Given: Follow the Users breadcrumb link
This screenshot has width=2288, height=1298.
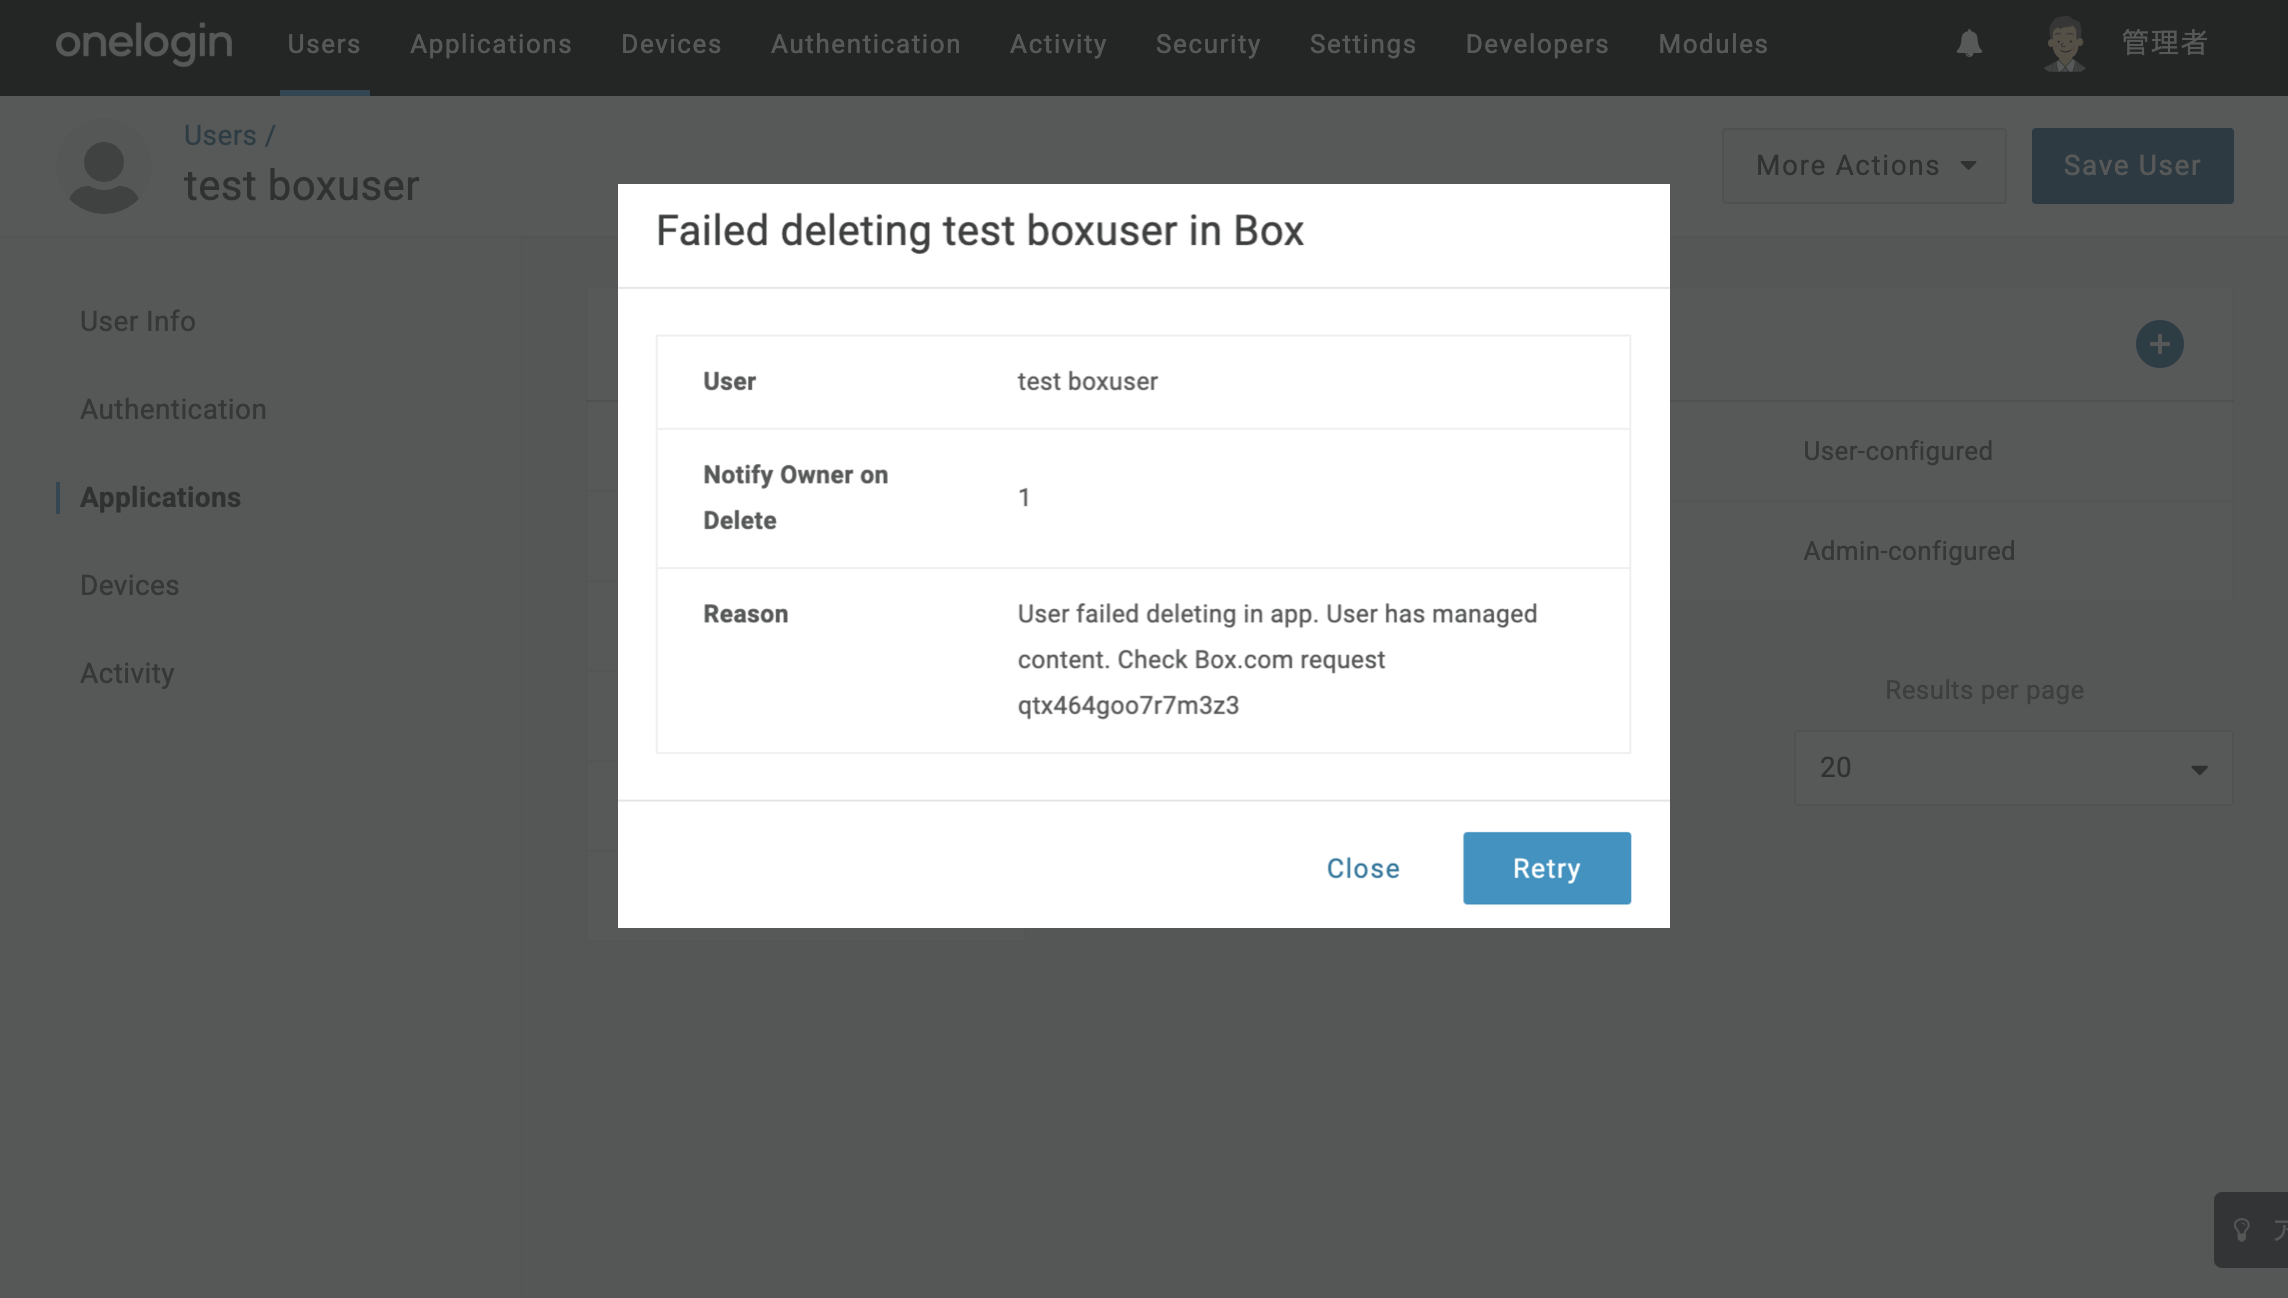Looking at the screenshot, I should 220,135.
